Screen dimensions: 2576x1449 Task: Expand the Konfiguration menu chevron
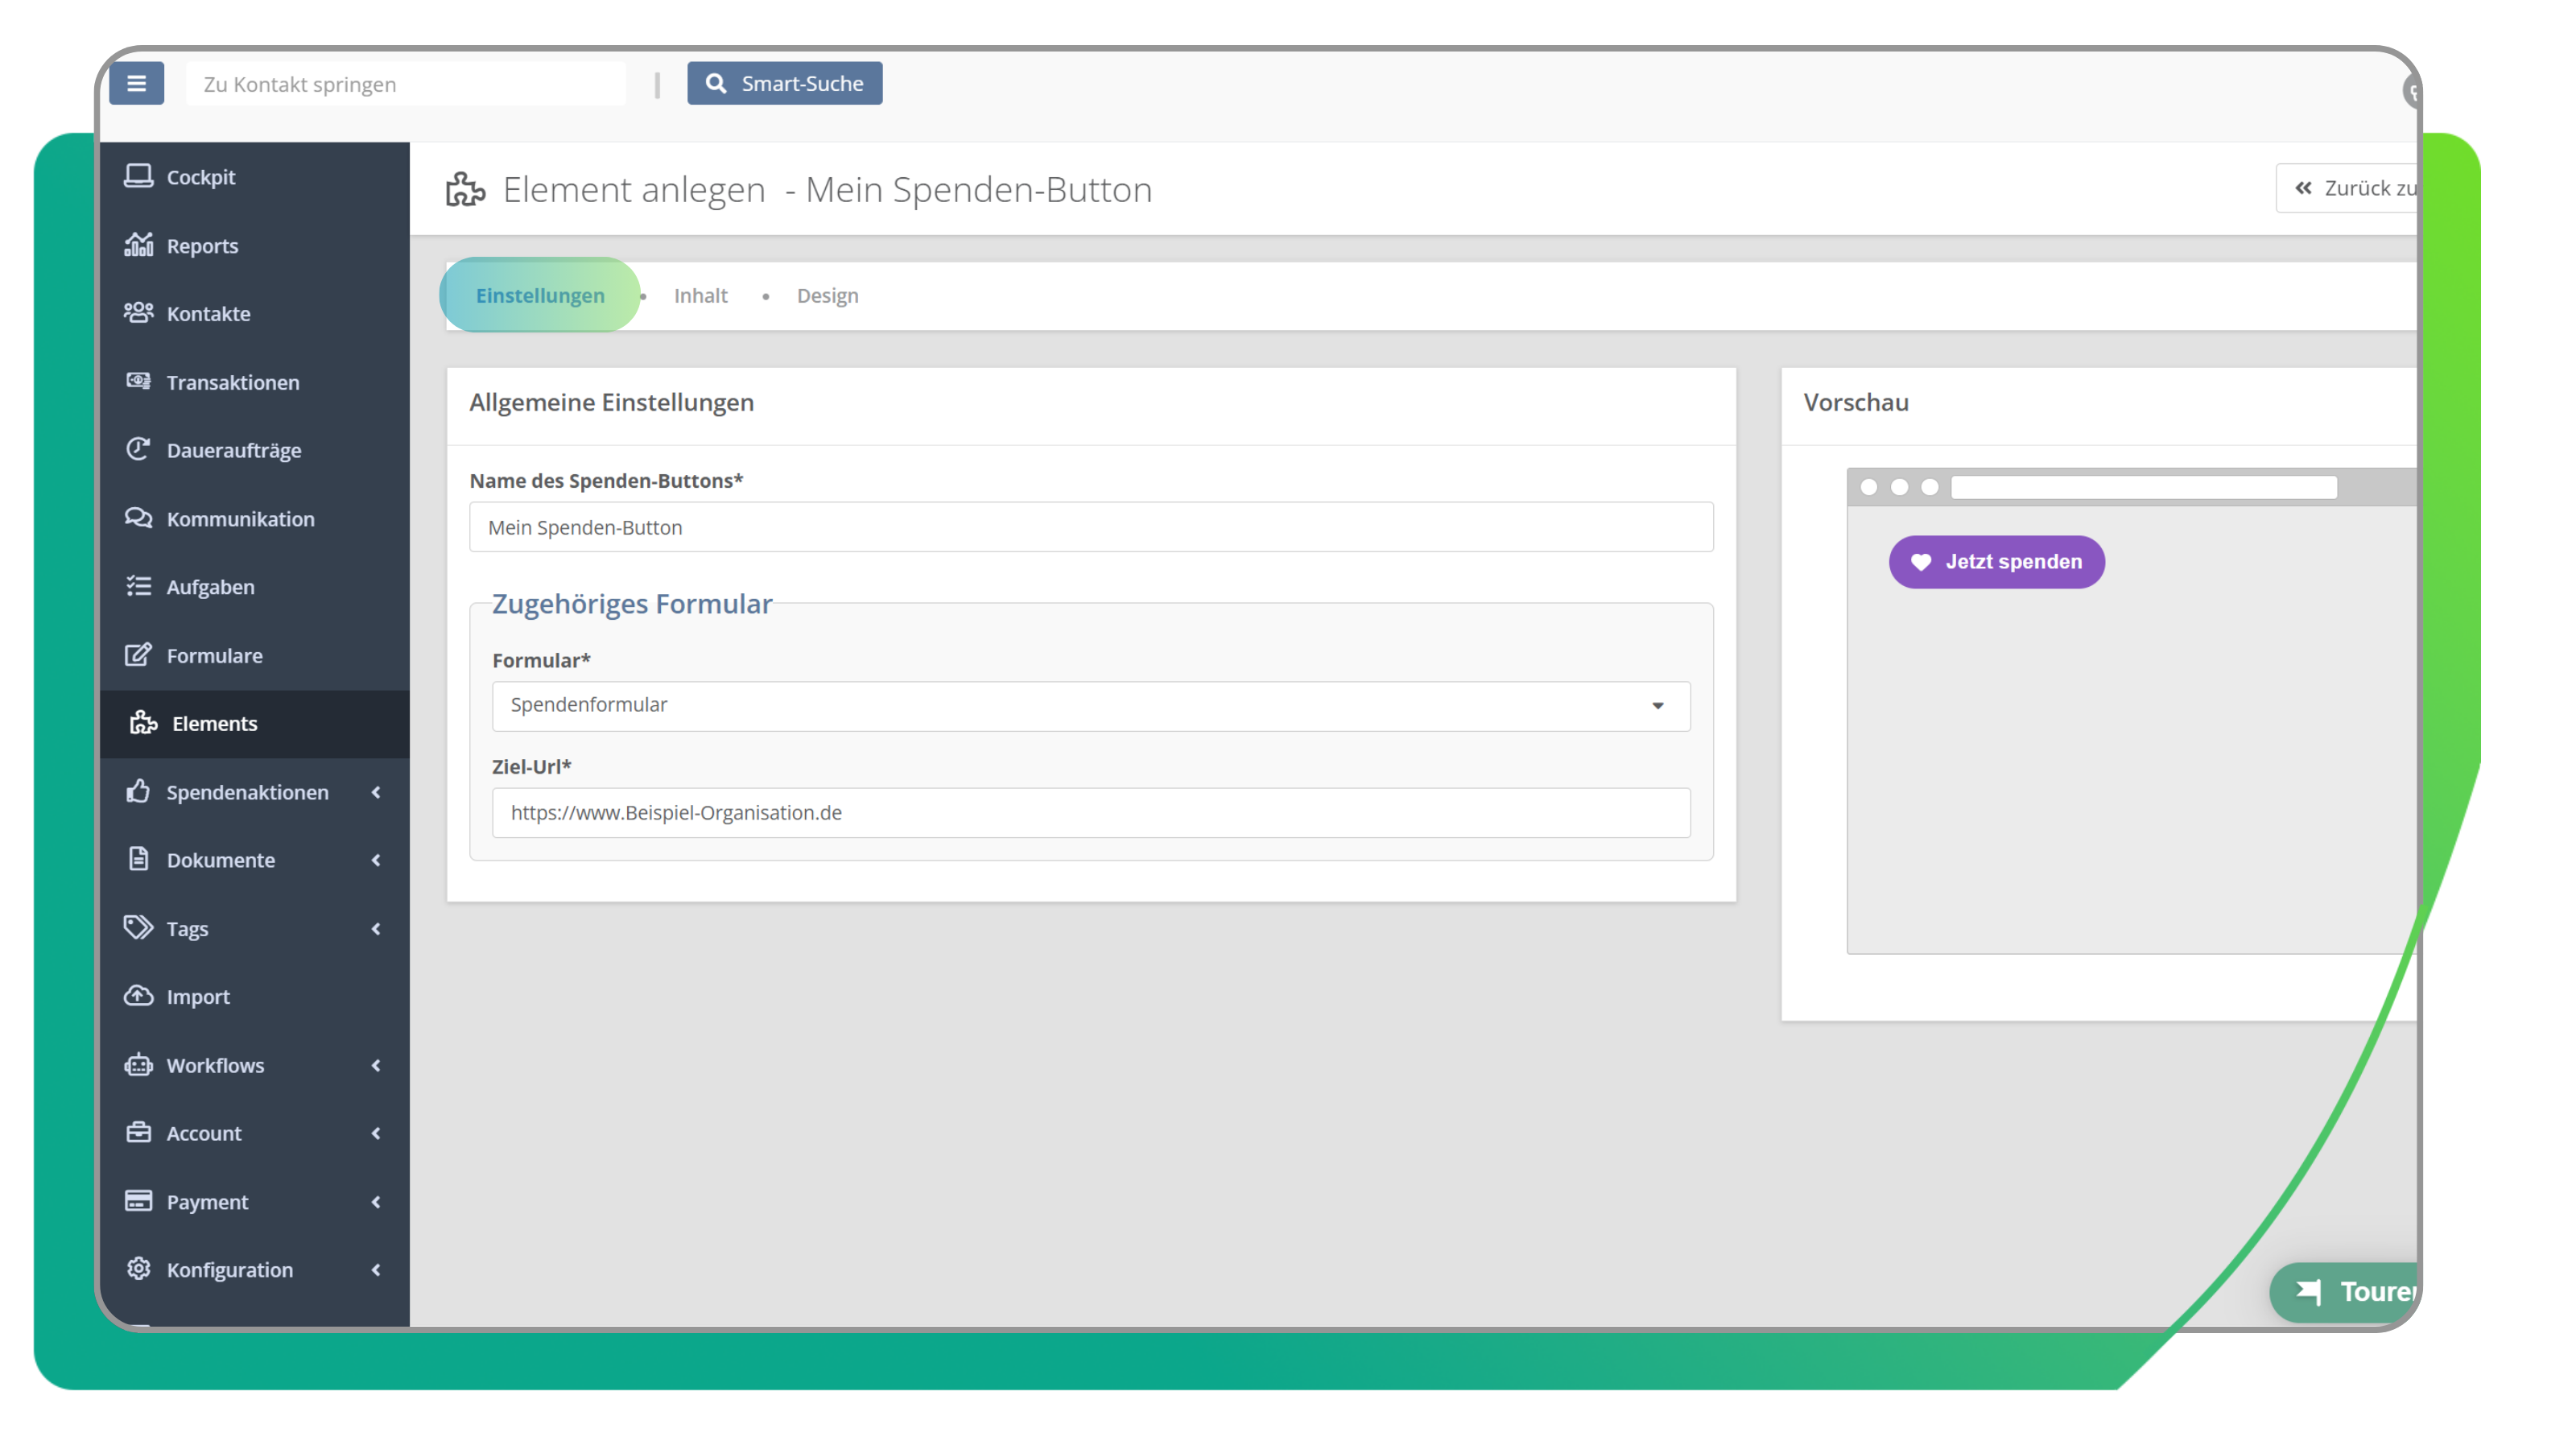click(x=376, y=1270)
